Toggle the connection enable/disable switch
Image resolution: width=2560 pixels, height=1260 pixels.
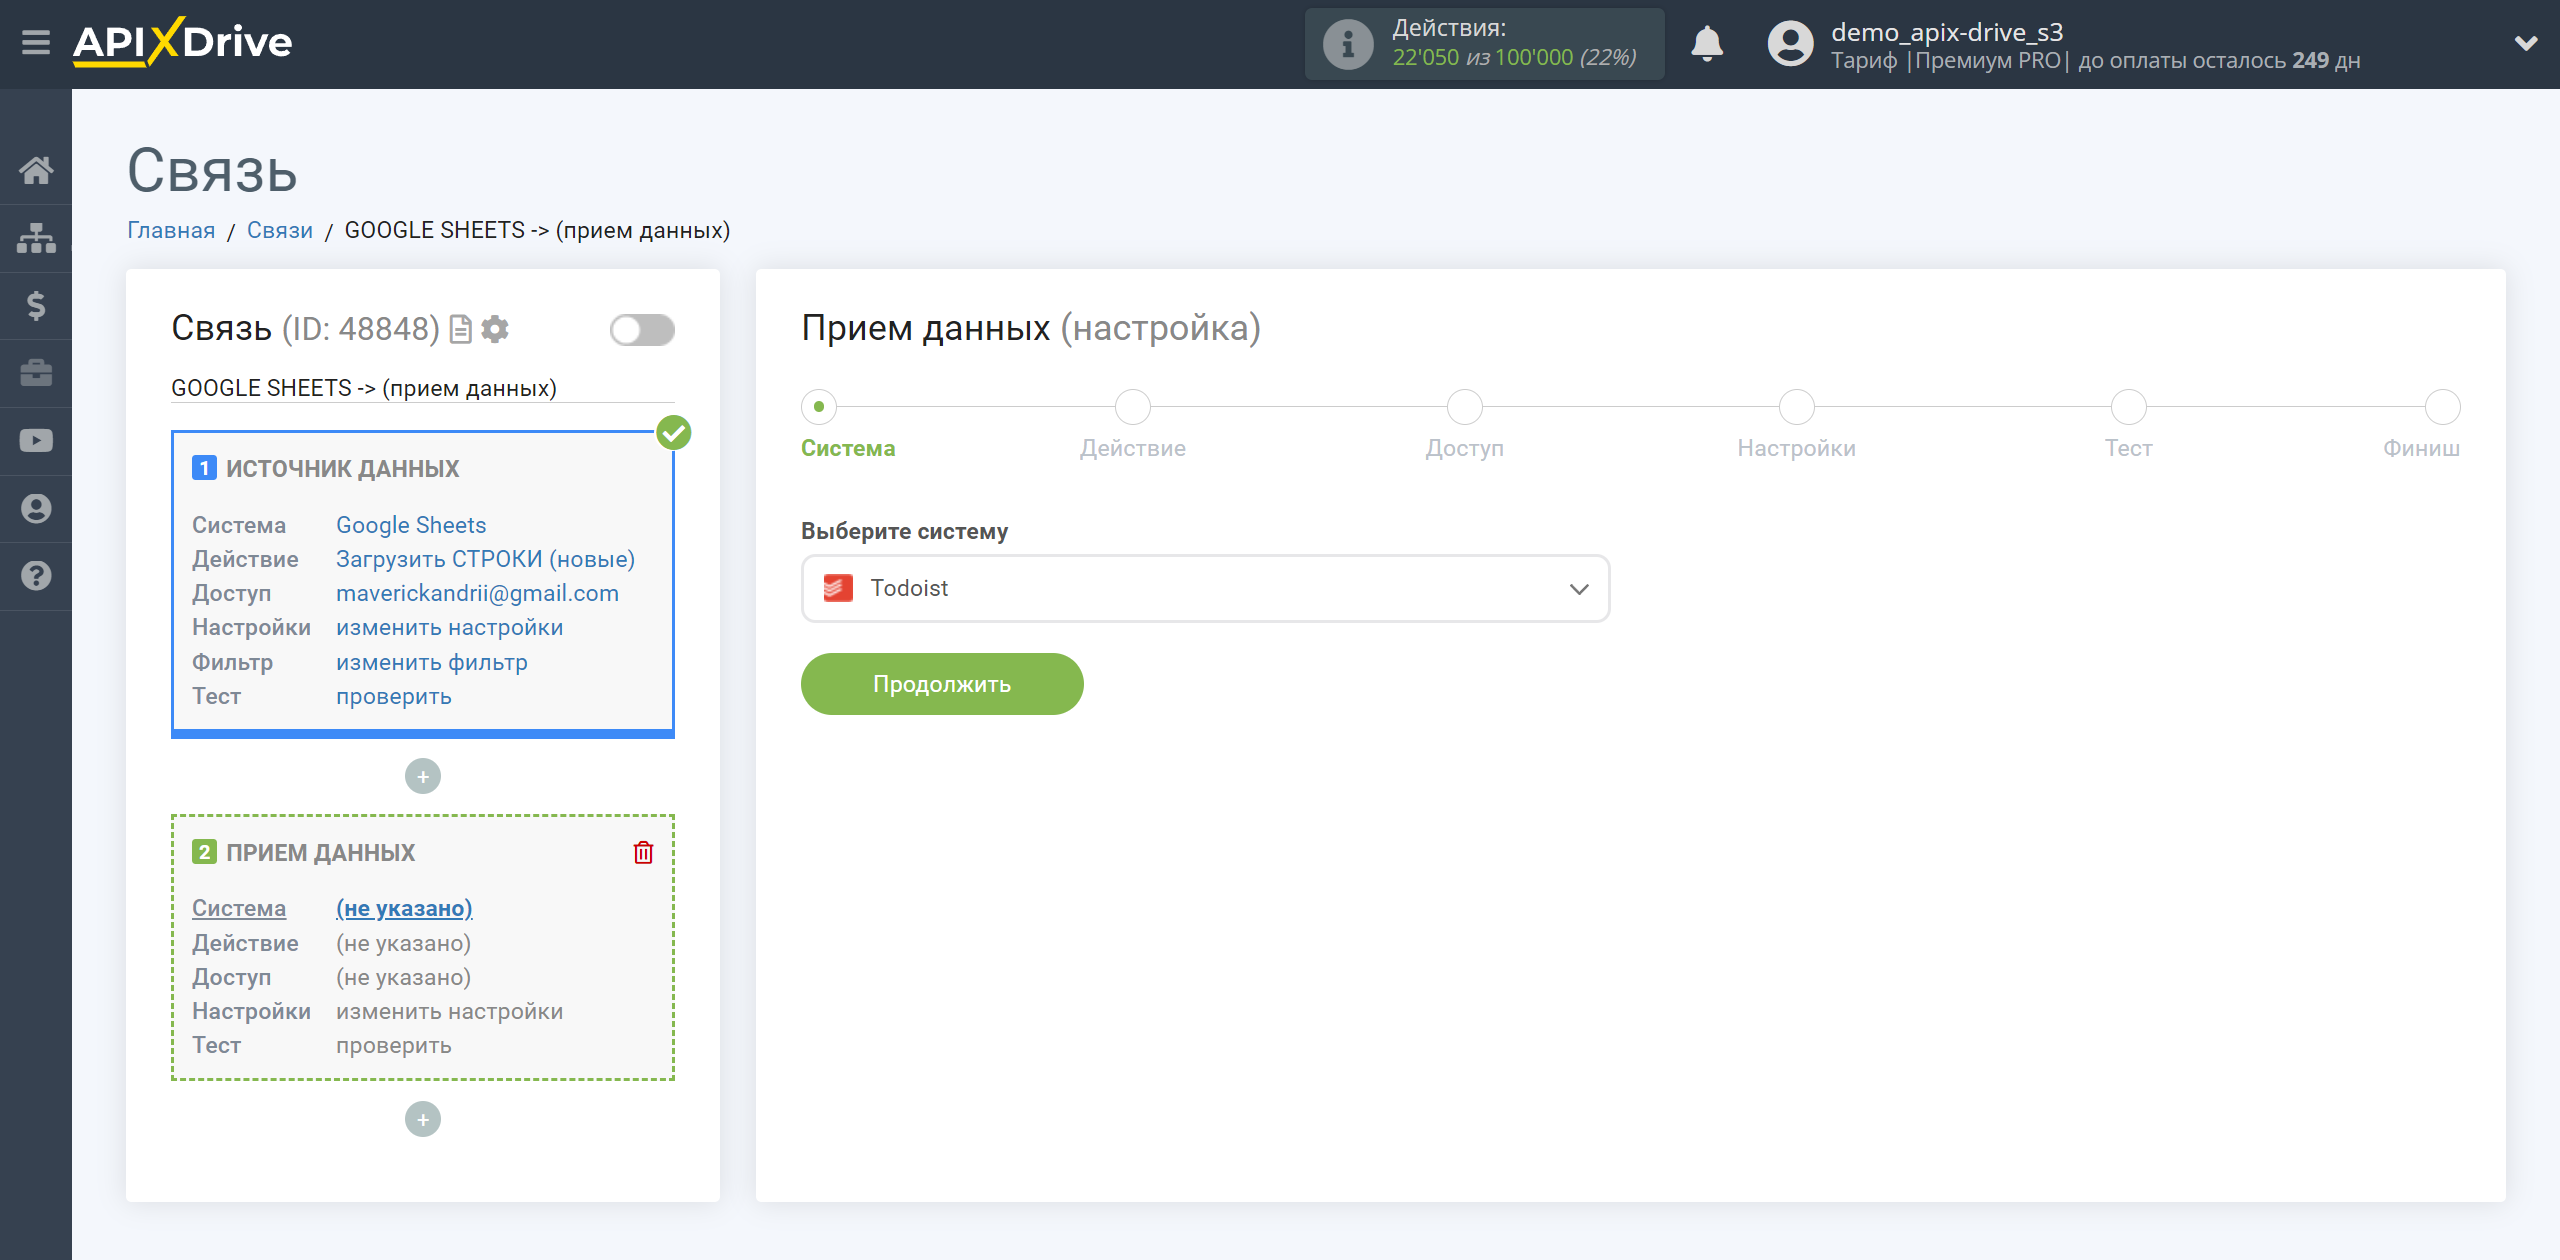click(640, 331)
